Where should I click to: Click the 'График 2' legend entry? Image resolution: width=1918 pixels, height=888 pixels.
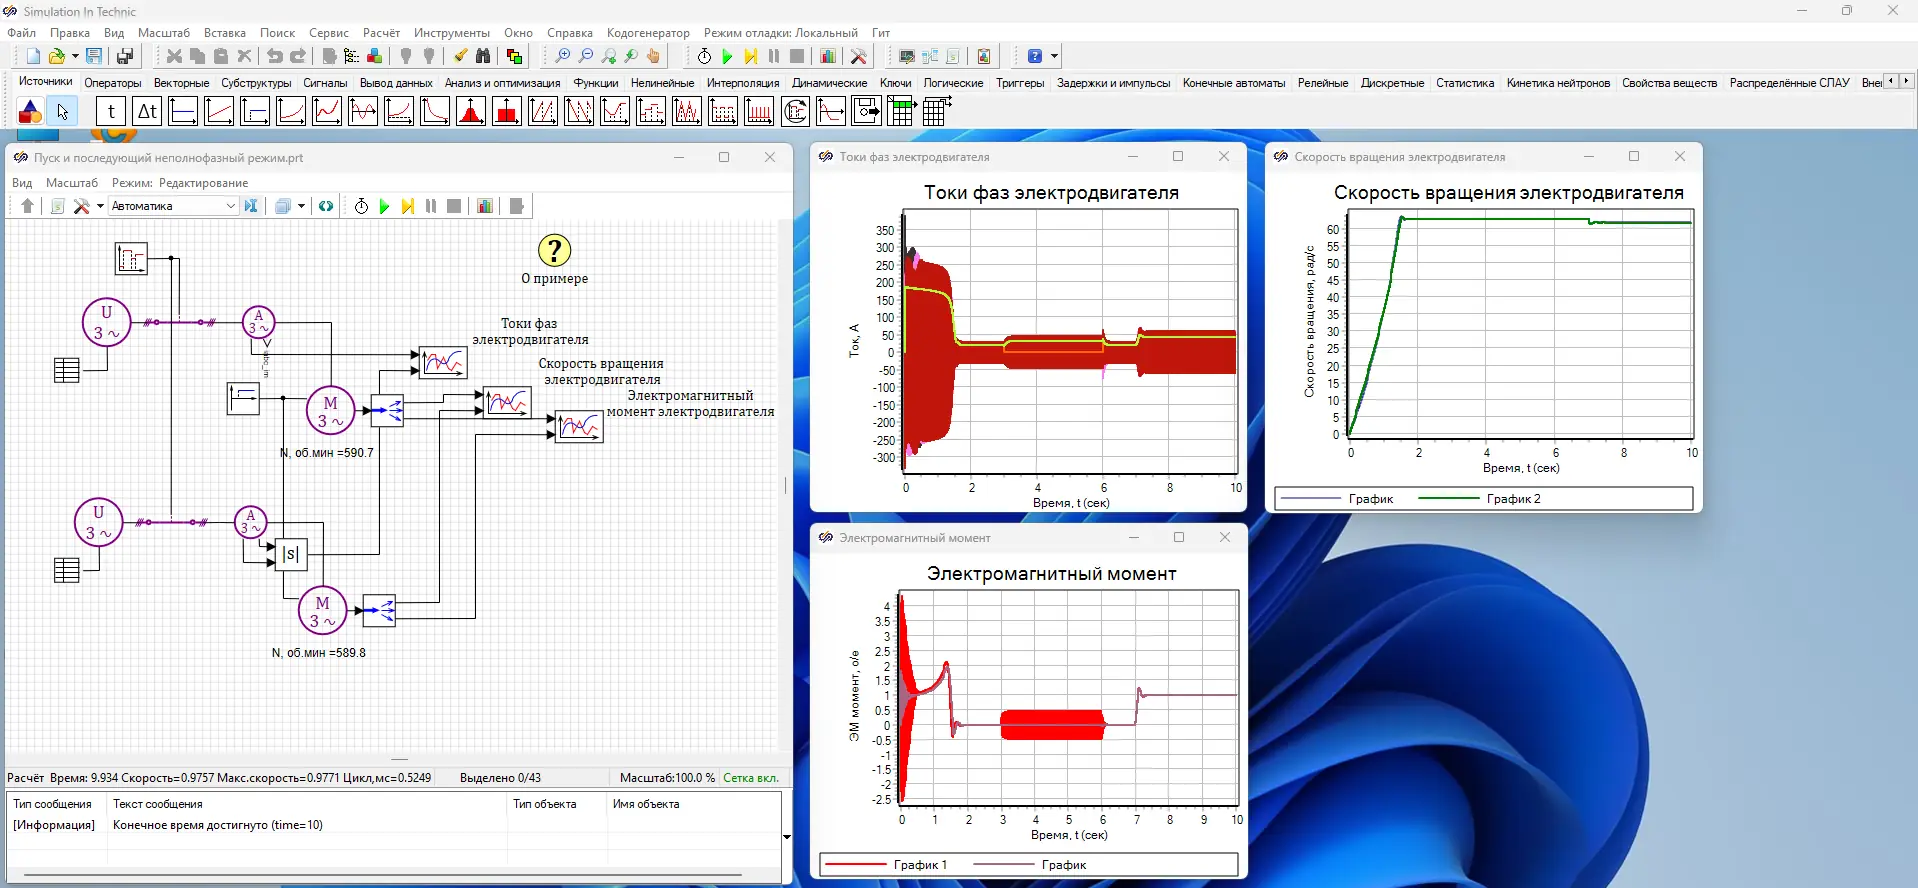pyautogui.click(x=1514, y=499)
